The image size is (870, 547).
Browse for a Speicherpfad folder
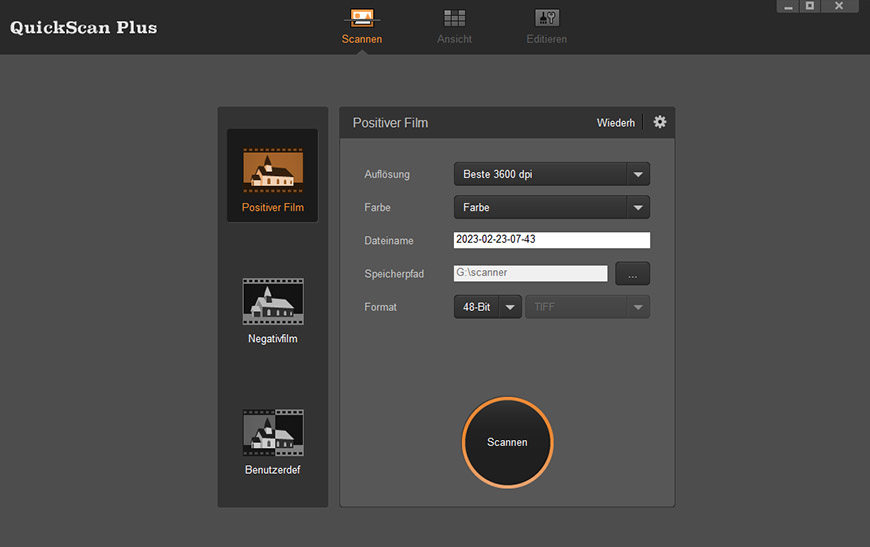pyautogui.click(x=632, y=274)
